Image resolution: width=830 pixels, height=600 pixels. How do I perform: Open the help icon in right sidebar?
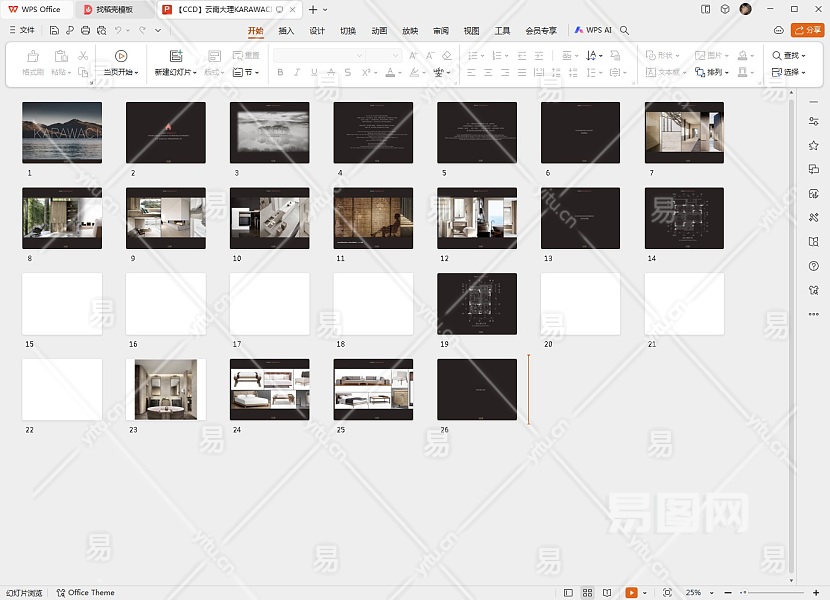coord(814,266)
